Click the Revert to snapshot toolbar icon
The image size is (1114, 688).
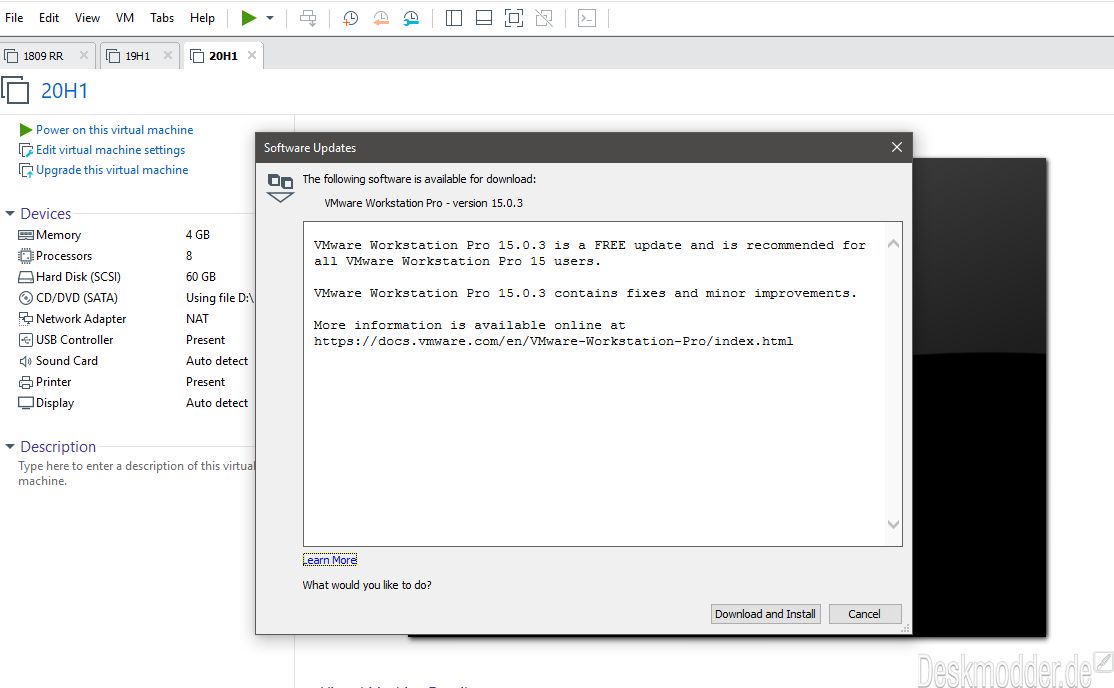pos(381,18)
